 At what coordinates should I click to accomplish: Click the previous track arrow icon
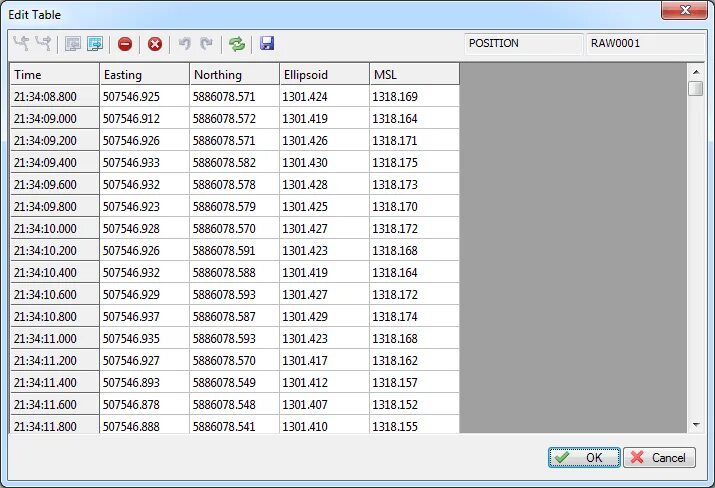click(x=21, y=44)
